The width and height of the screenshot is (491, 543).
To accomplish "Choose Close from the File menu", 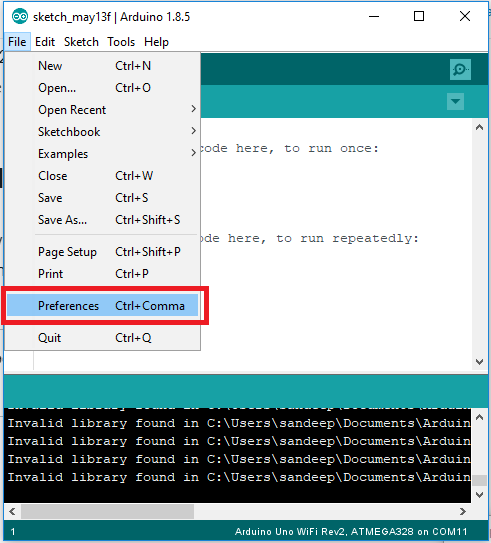I will point(102,176).
